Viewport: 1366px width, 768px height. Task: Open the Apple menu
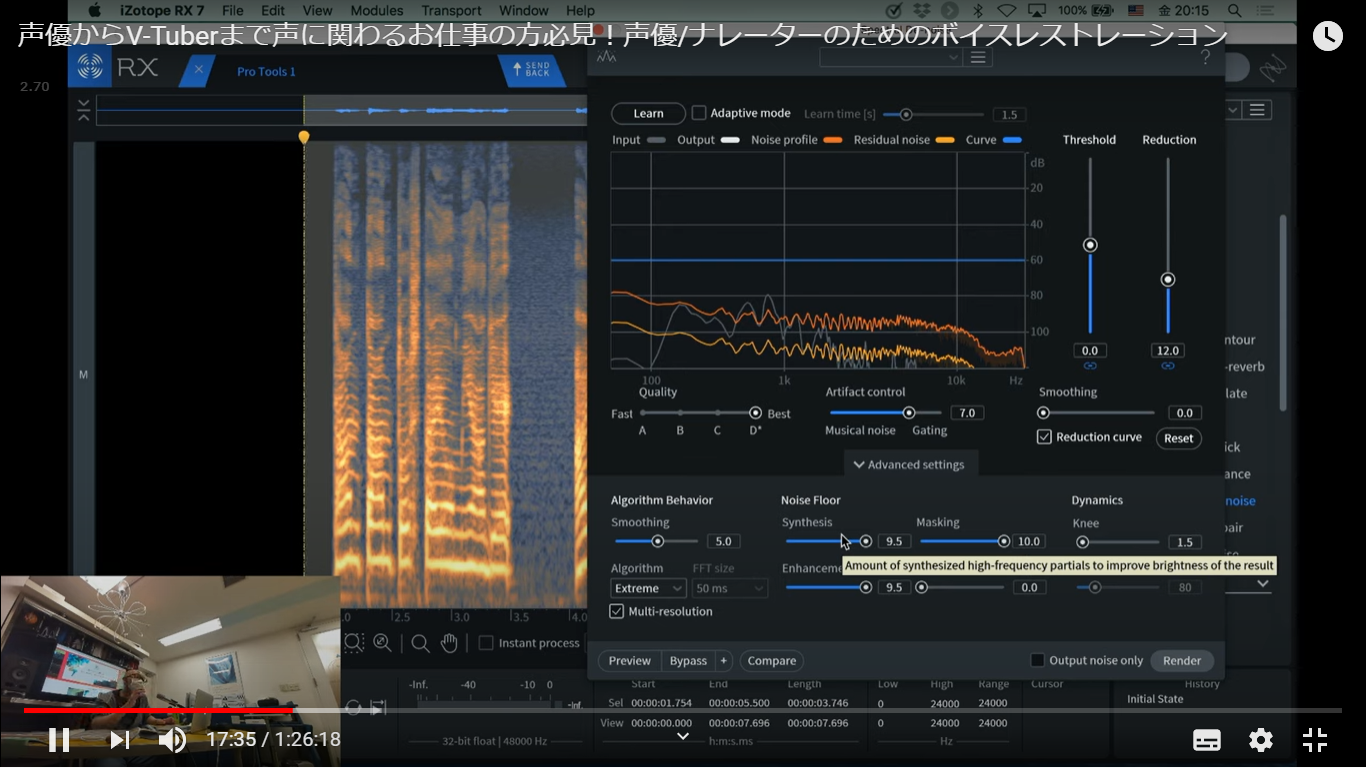(x=94, y=10)
